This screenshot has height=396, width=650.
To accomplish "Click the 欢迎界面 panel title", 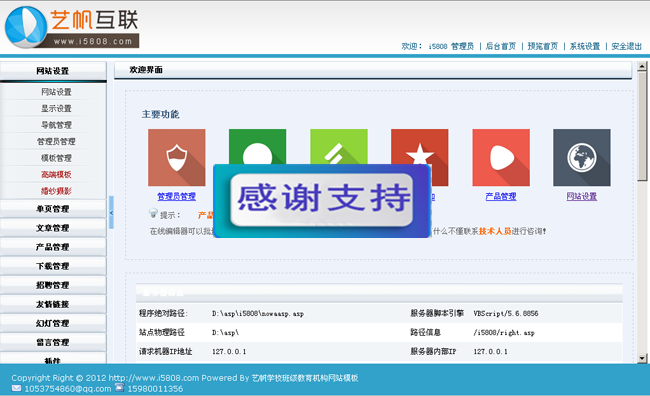I will click(146, 70).
